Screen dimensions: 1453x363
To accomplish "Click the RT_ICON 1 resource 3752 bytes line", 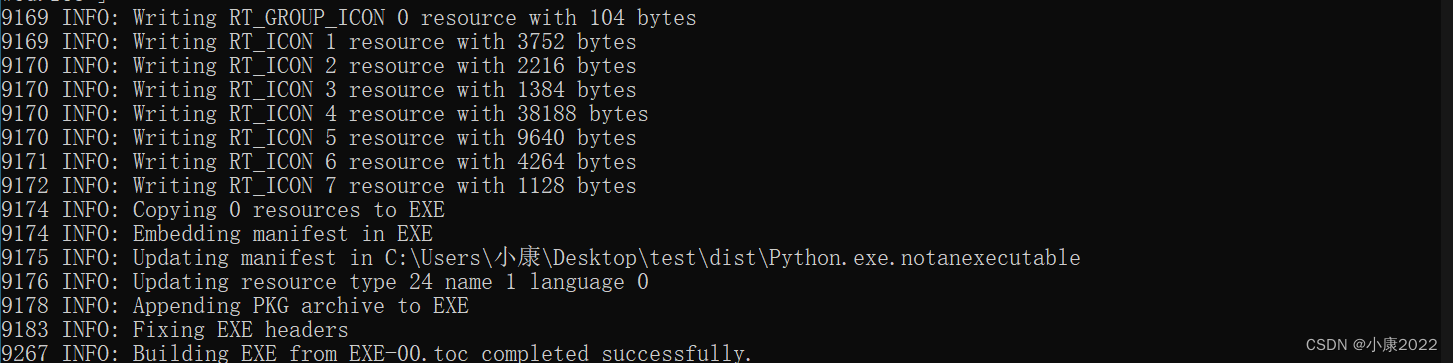I will coord(318,42).
